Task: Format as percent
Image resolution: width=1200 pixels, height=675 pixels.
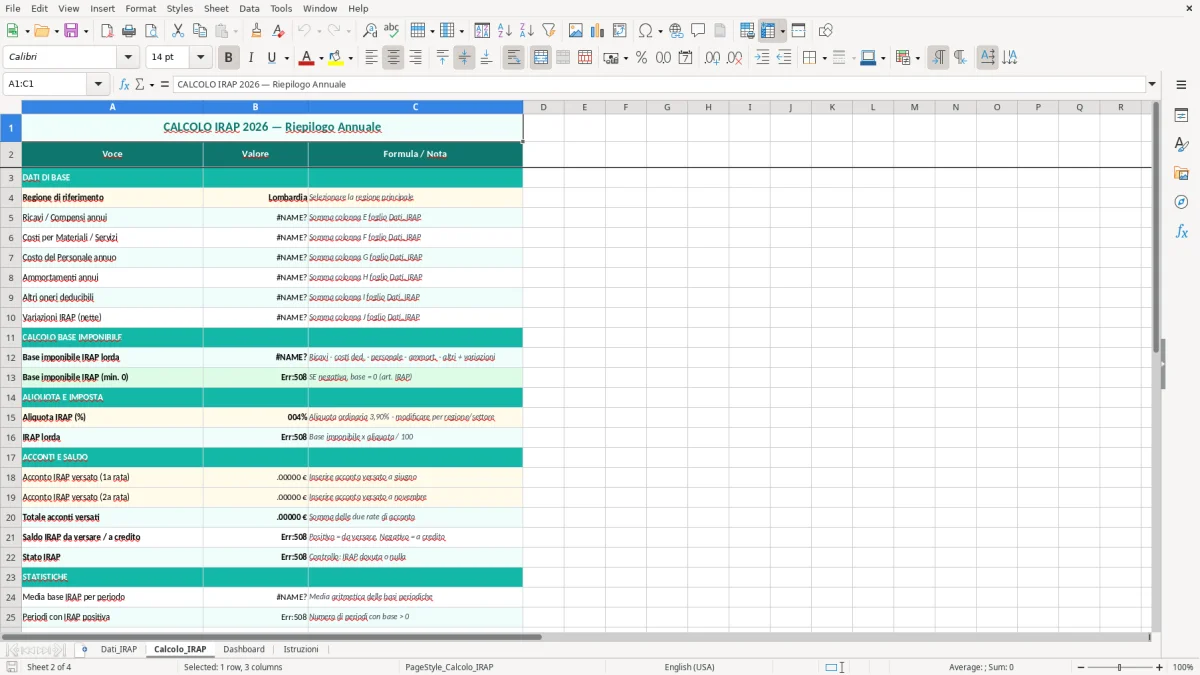Action: [641, 58]
